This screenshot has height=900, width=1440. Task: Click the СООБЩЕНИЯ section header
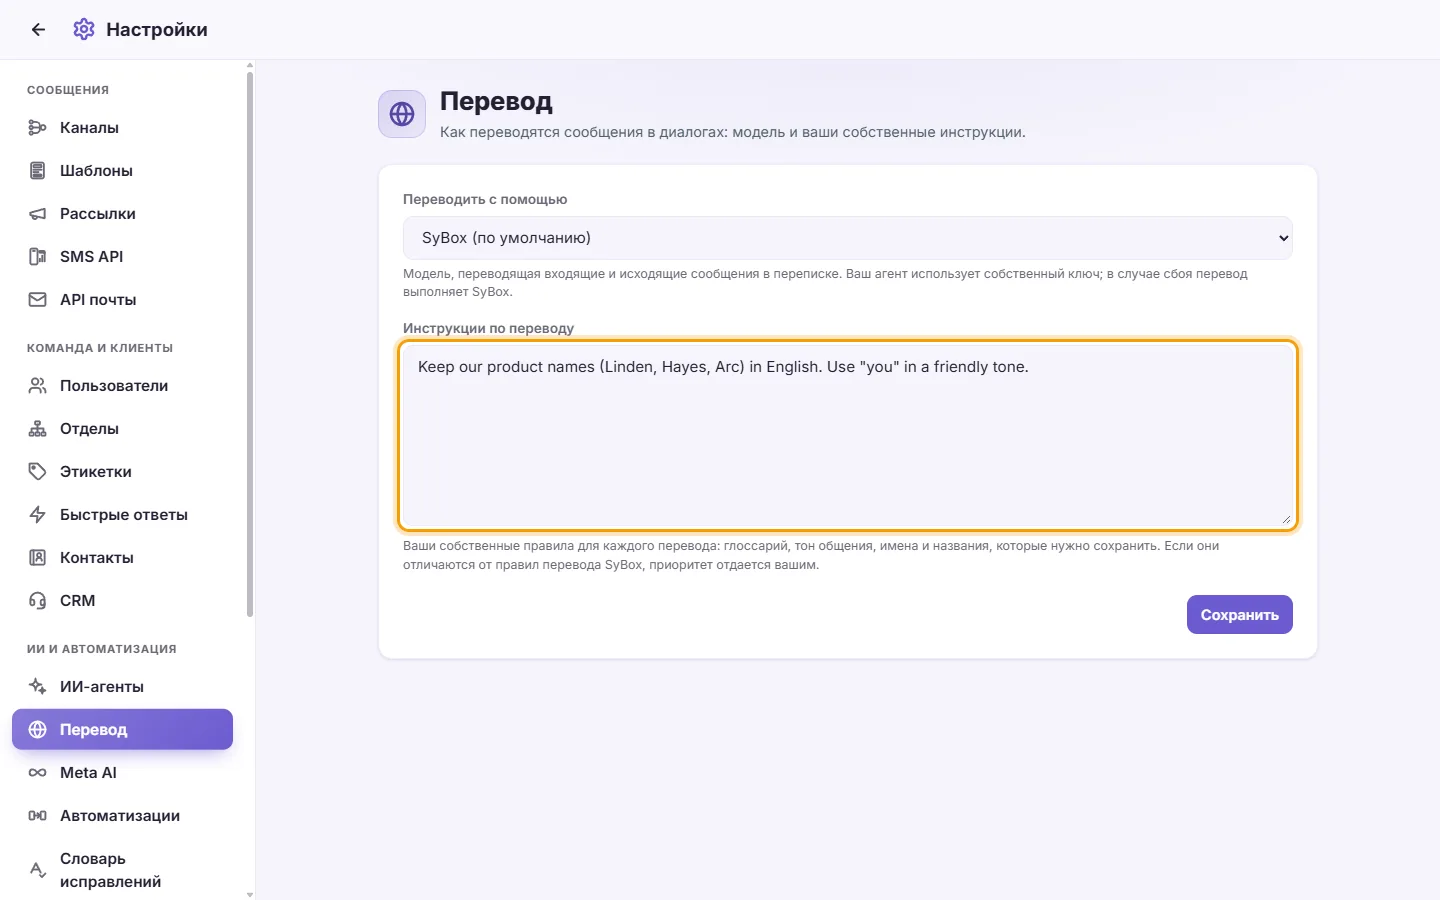[x=68, y=90]
